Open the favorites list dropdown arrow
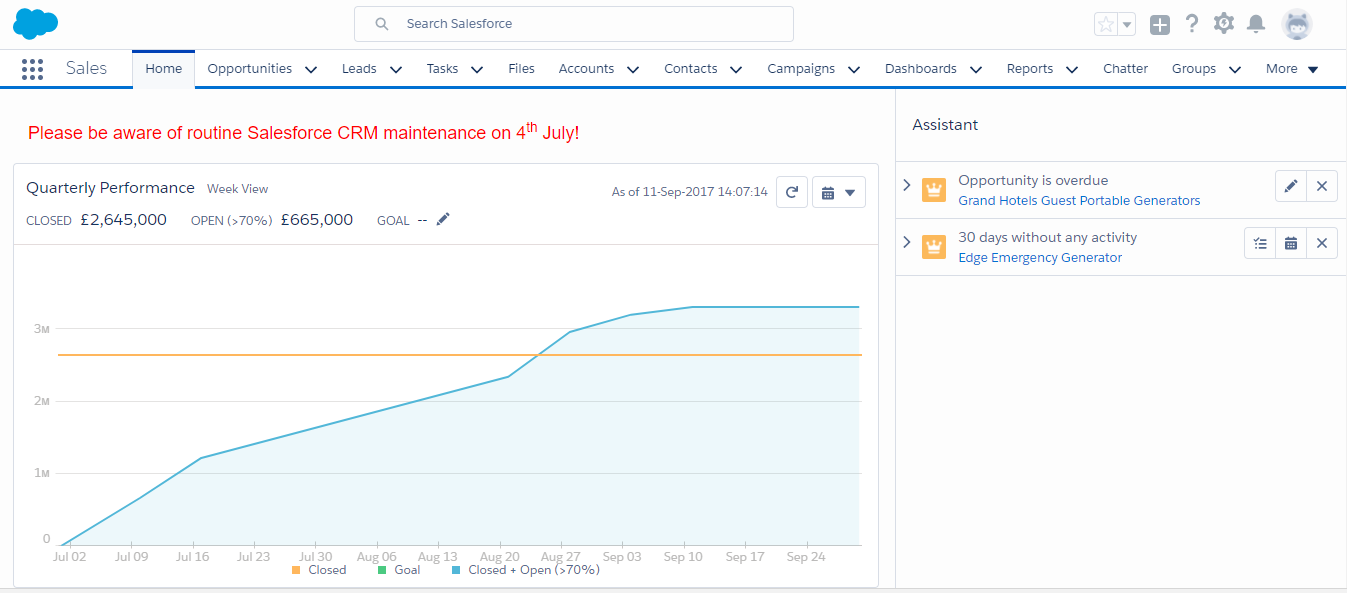This screenshot has height=593, width=1347. click(x=1127, y=24)
